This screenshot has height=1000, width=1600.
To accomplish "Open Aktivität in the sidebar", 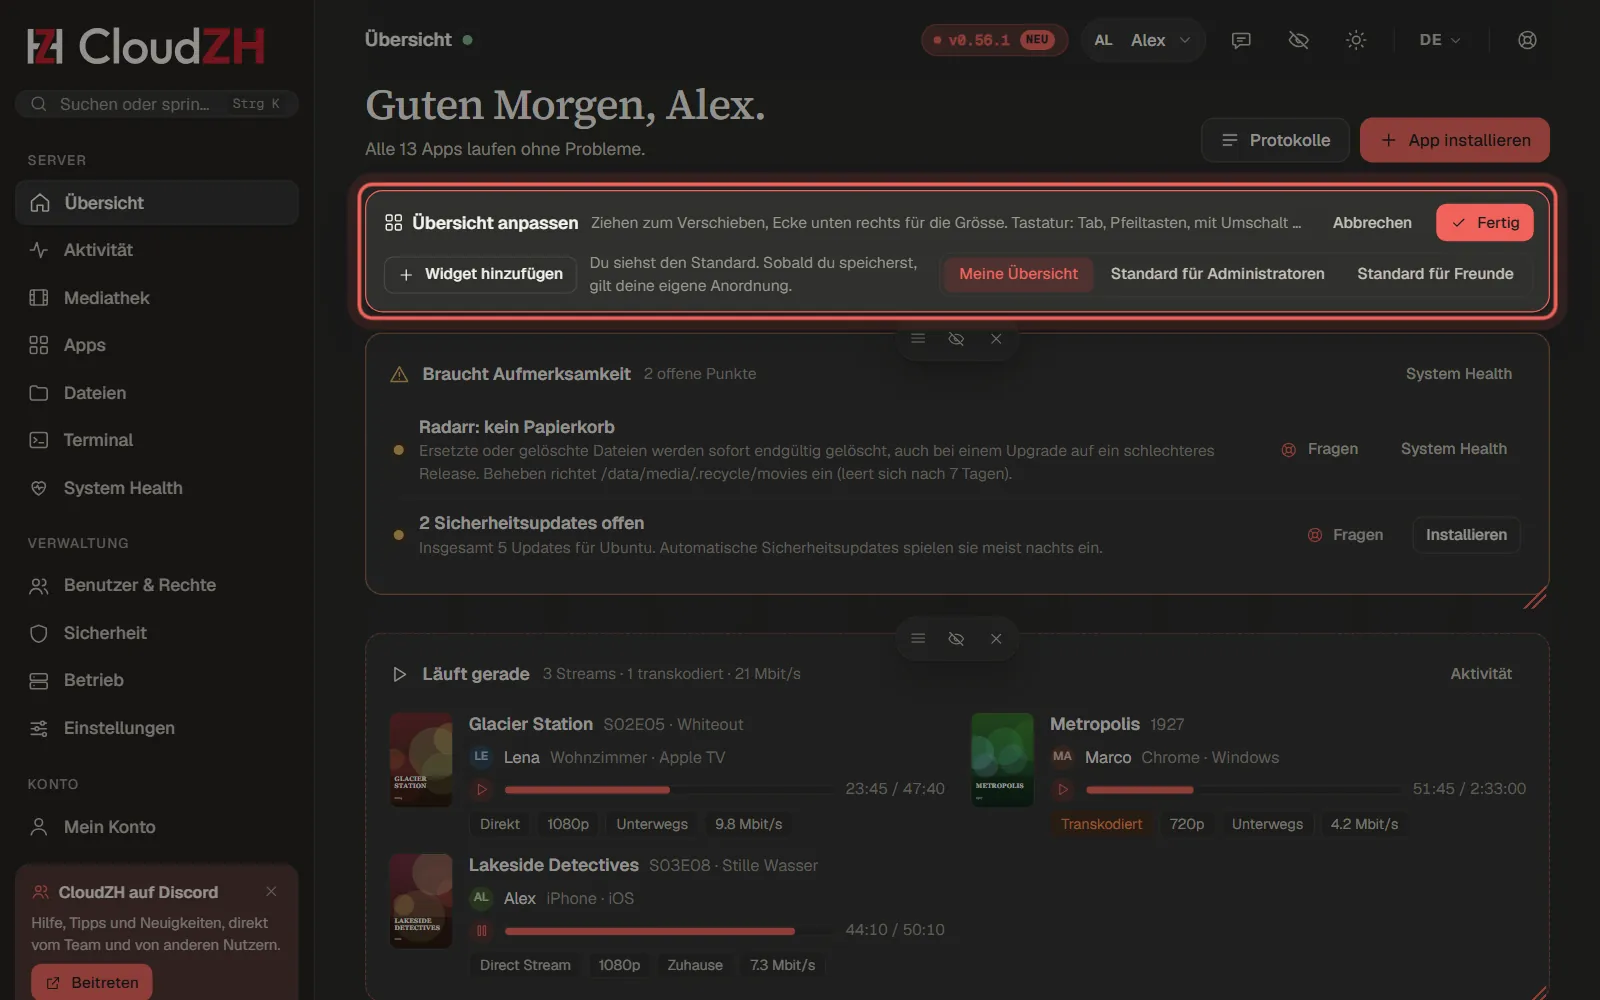I will click(x=157, y=250).
